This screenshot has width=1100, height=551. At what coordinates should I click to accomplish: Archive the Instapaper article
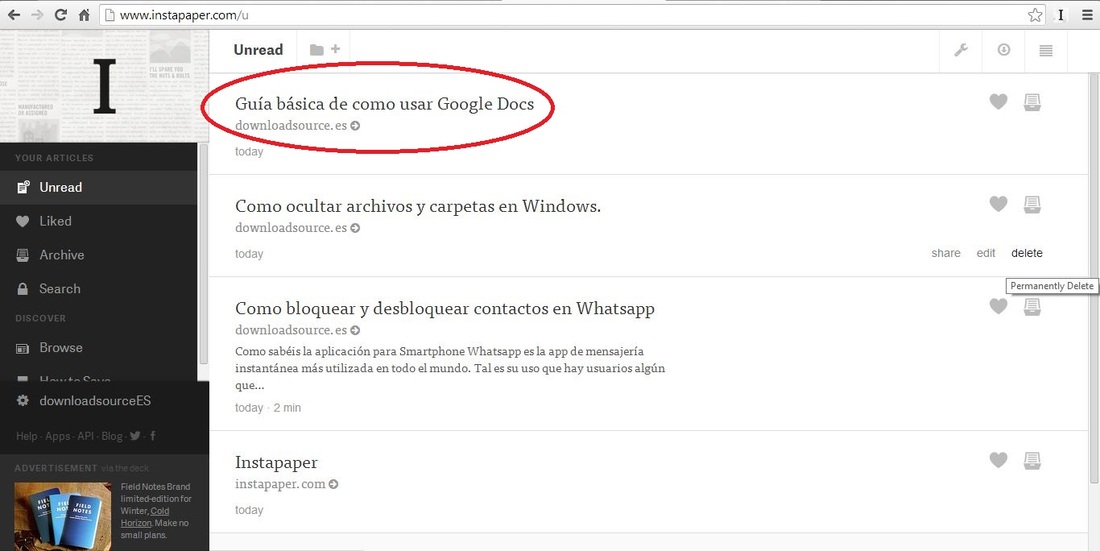[1032, 460]
